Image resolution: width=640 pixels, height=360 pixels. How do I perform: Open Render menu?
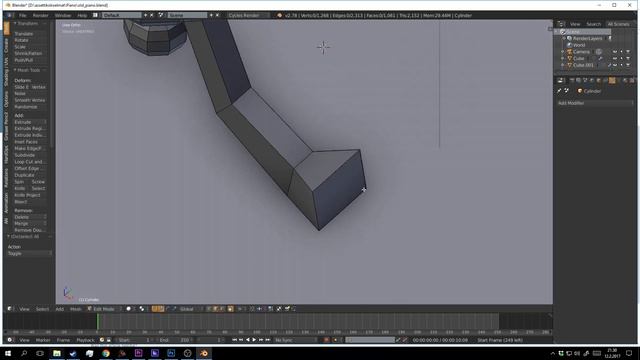[x=40, y=15]
